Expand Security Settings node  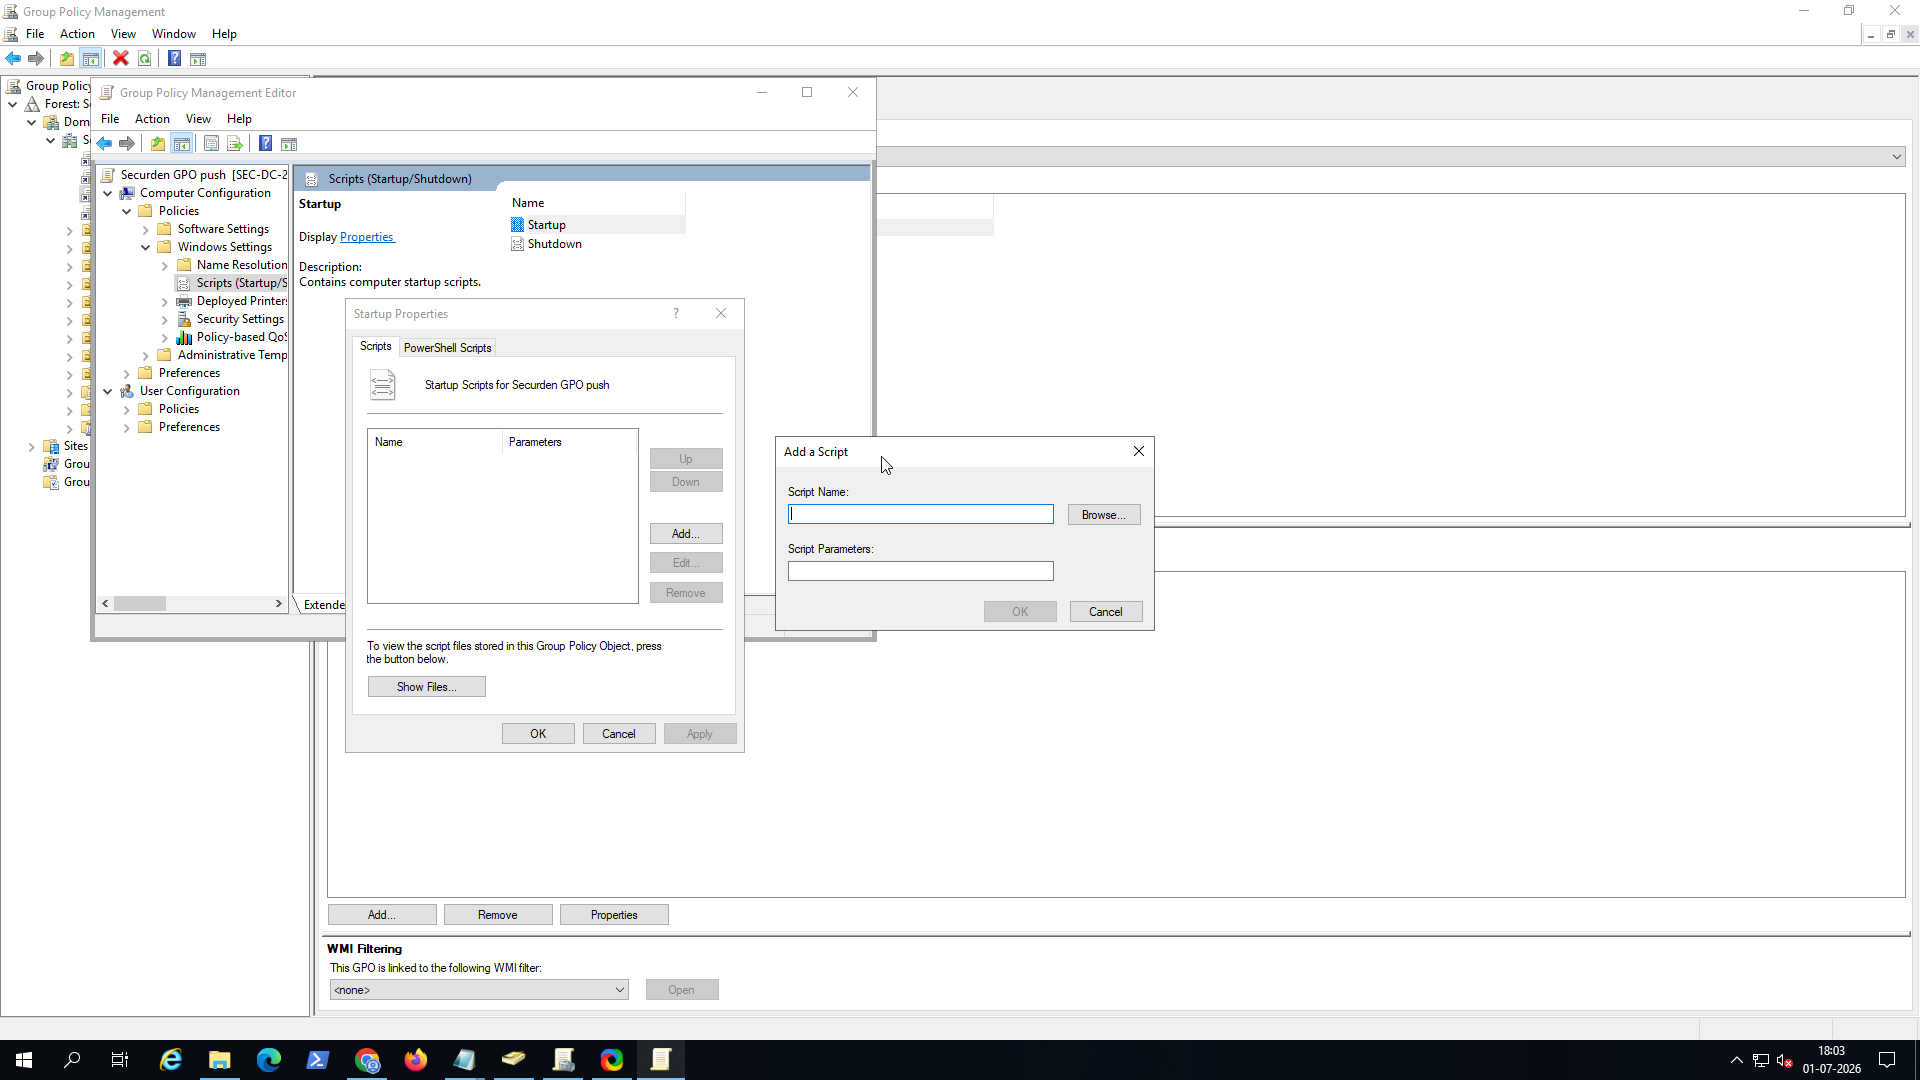click(165, 319)
